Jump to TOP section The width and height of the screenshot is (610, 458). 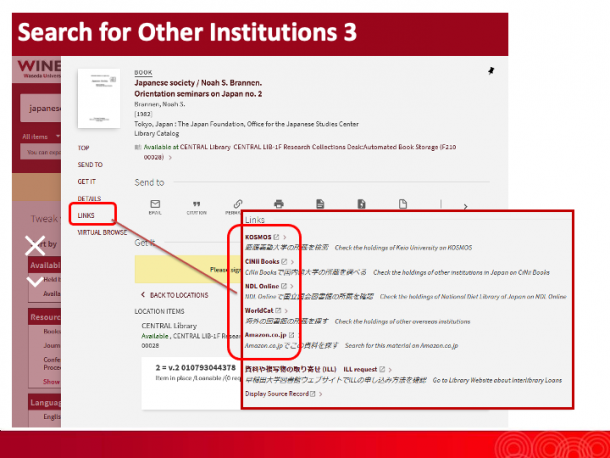coord(83,148)
